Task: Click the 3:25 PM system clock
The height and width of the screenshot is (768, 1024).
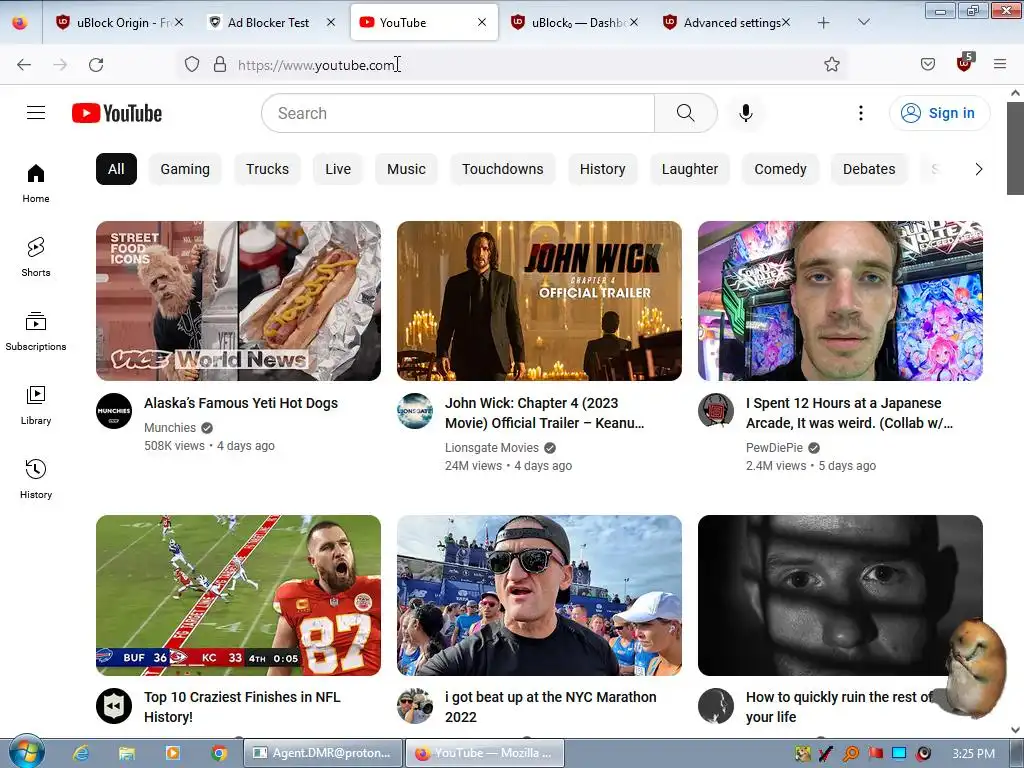Action: point(974,754)
